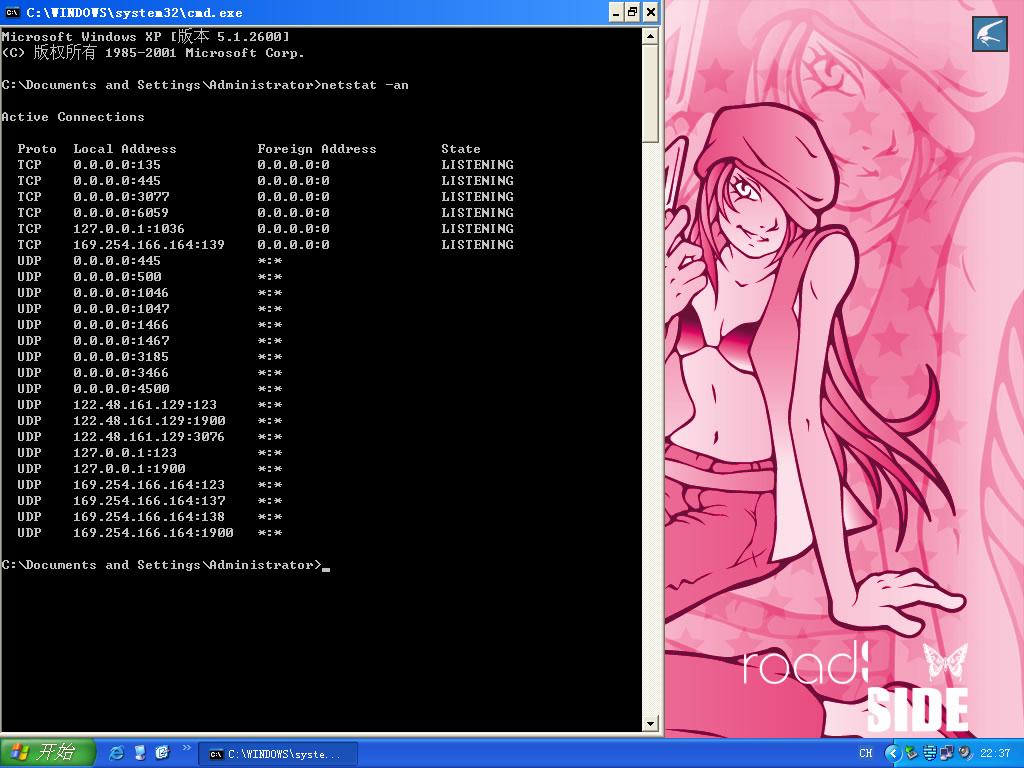This screenshot has height=768, width=1024.
Task: Click UDP address 0.0.0.0:3466
Action: [x=121, y=373]
